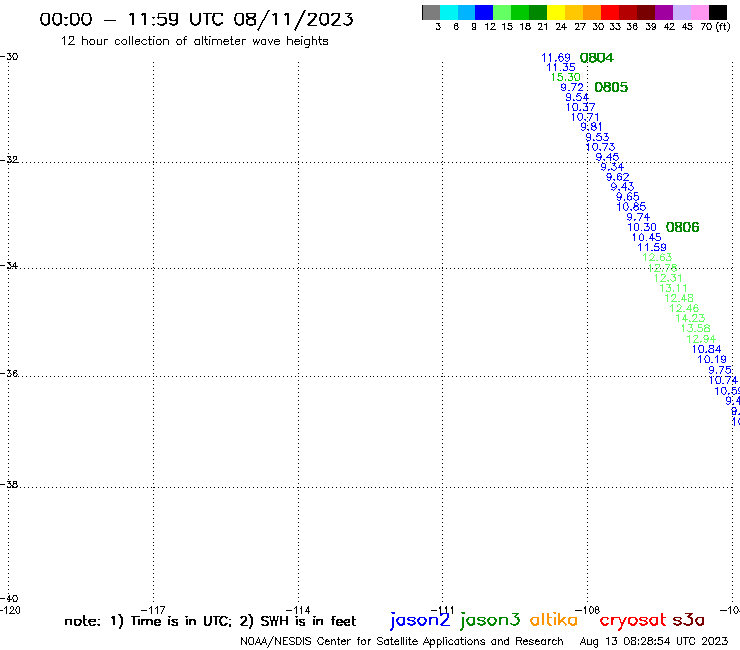Select the 14.23 wave height value
The height and width of the screenshot is (650, 740).
click(690, 318)
